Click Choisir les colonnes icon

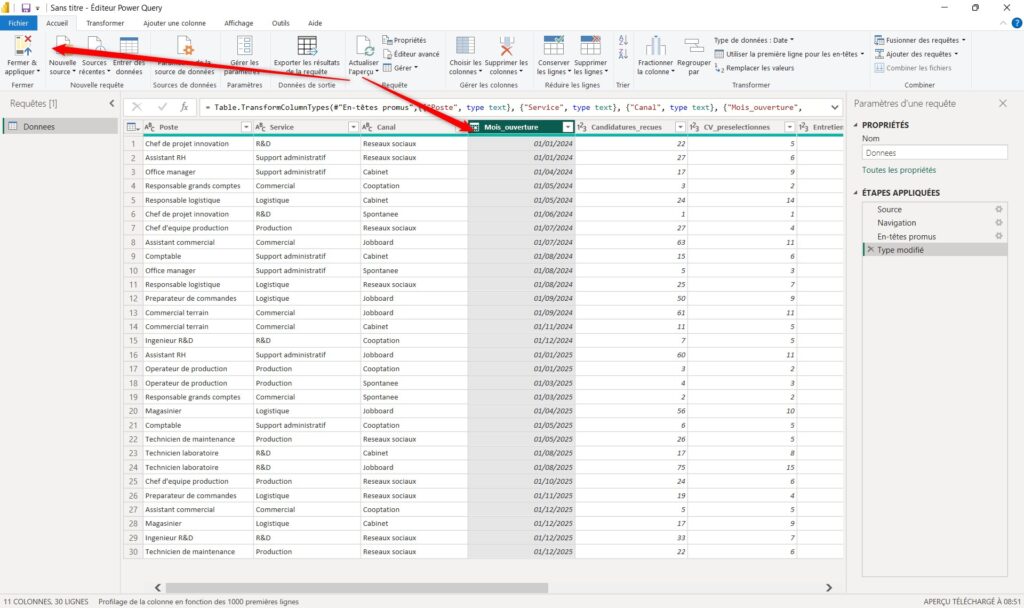coord(465,46)
